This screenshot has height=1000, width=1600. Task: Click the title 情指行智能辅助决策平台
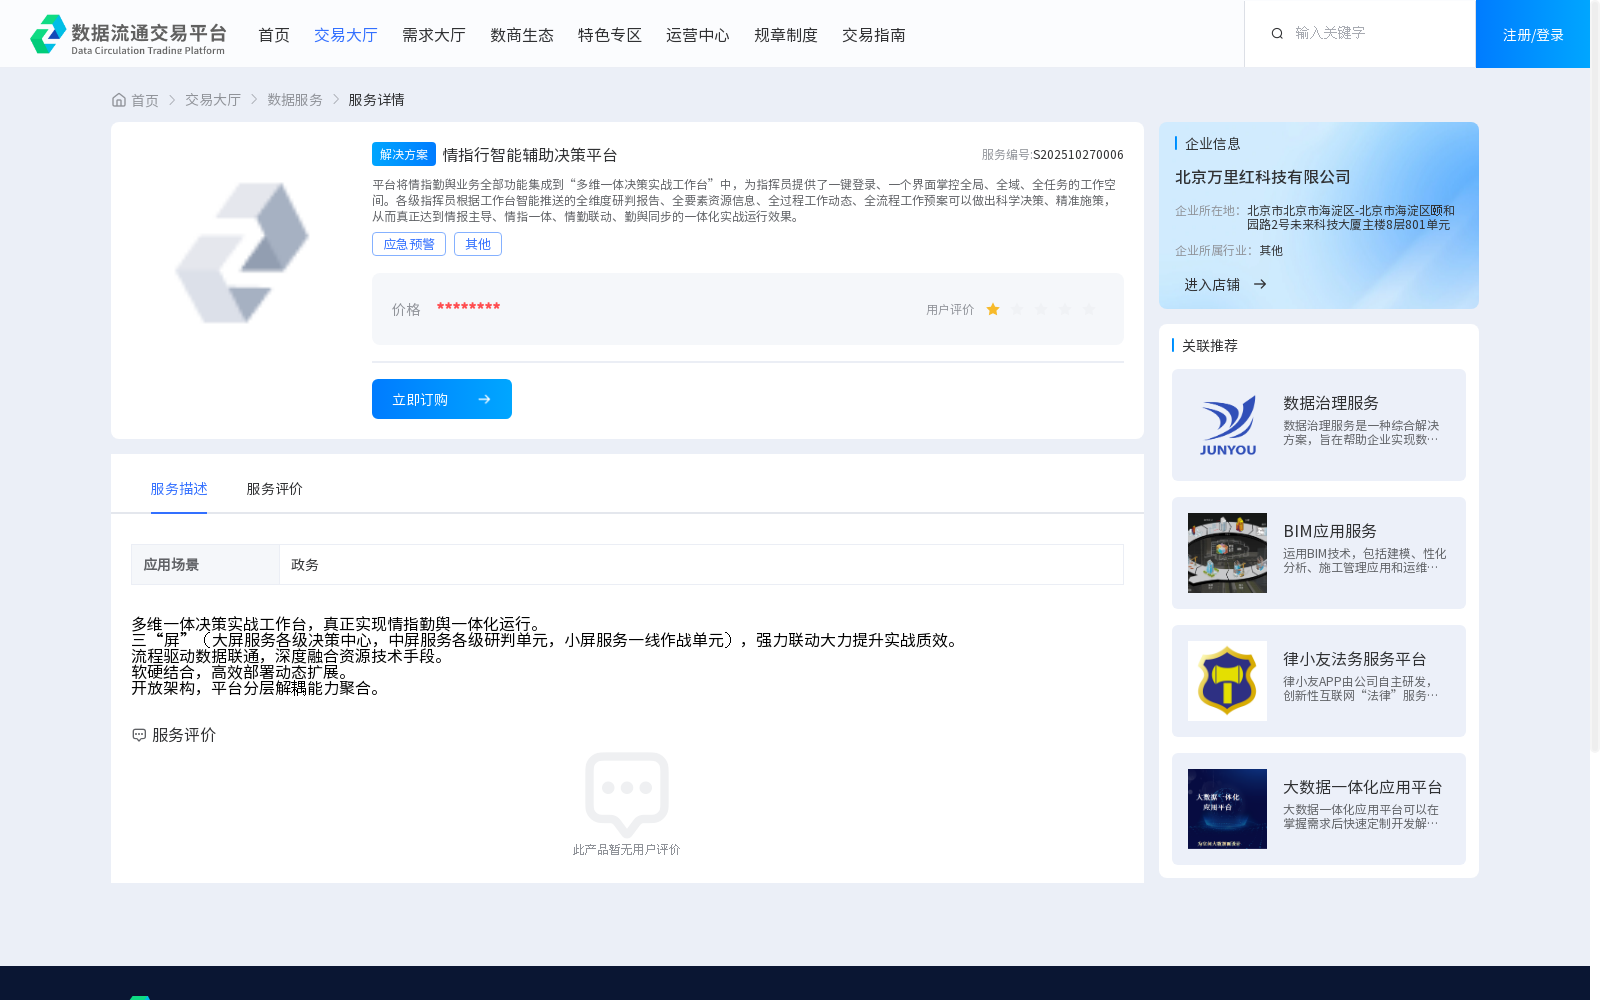530,155
